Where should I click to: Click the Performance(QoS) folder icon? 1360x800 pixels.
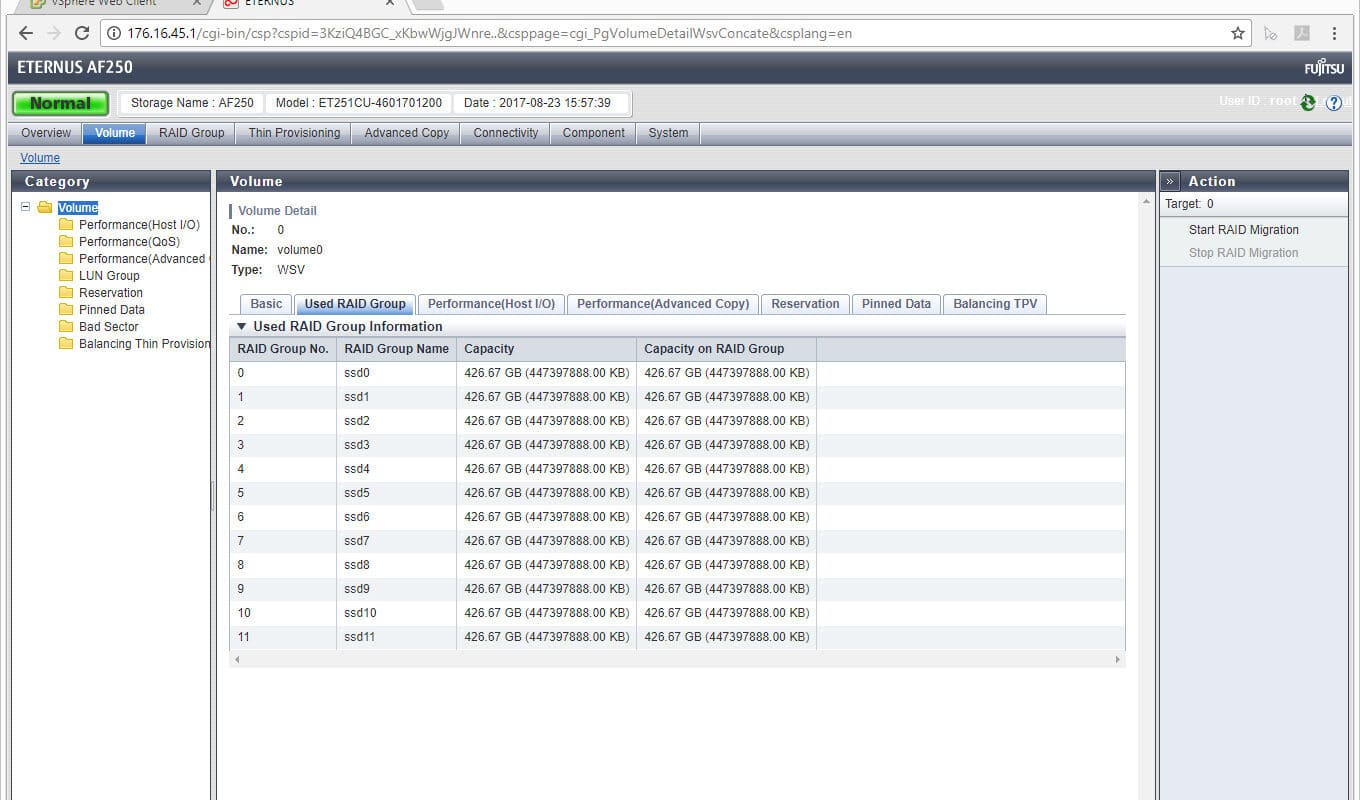tap(66, 242)
